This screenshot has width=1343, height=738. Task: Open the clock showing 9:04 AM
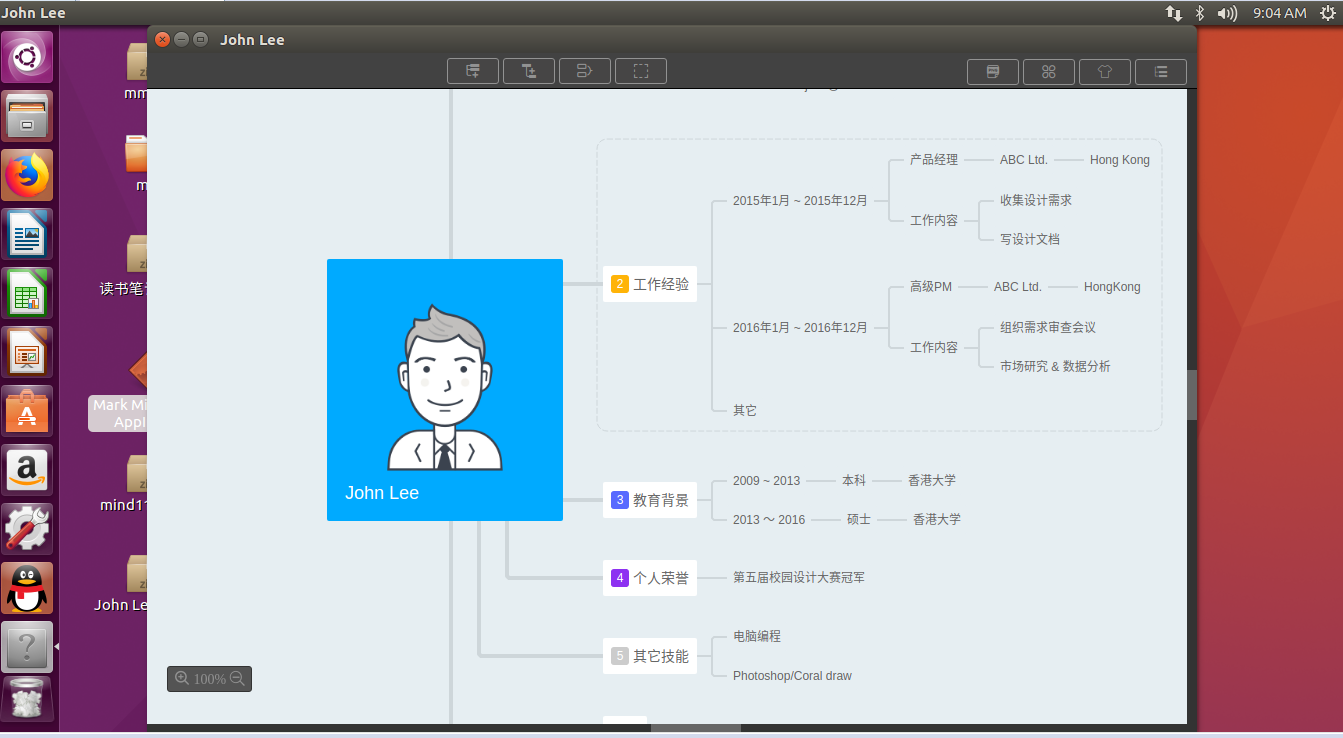(1281, 13)
